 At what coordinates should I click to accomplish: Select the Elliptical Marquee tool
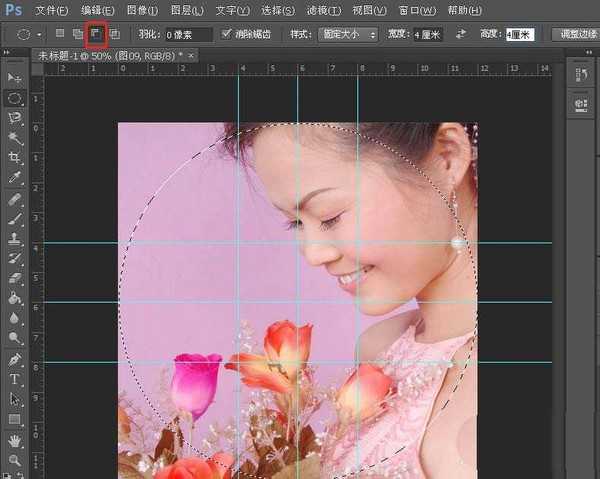15,98
